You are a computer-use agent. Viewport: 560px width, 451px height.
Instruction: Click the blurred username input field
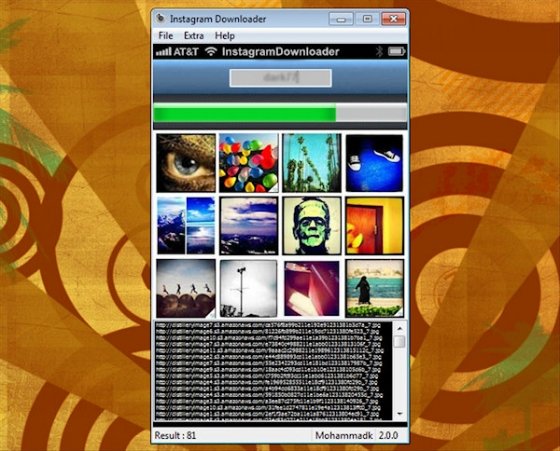click(280, 78)
